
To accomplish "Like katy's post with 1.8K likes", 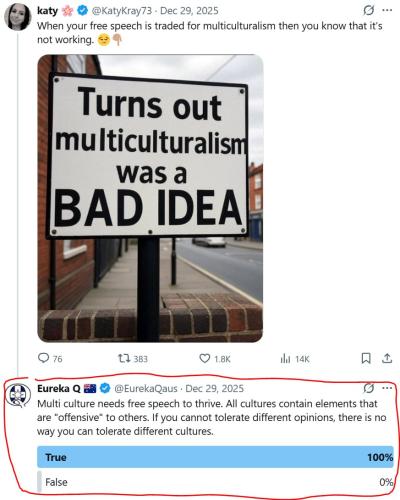I will 215,359.
